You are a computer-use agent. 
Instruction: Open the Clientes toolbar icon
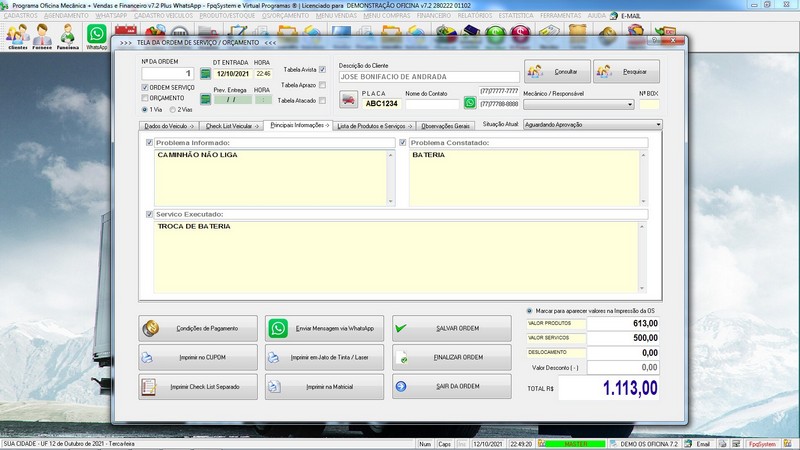pos(18,37)
